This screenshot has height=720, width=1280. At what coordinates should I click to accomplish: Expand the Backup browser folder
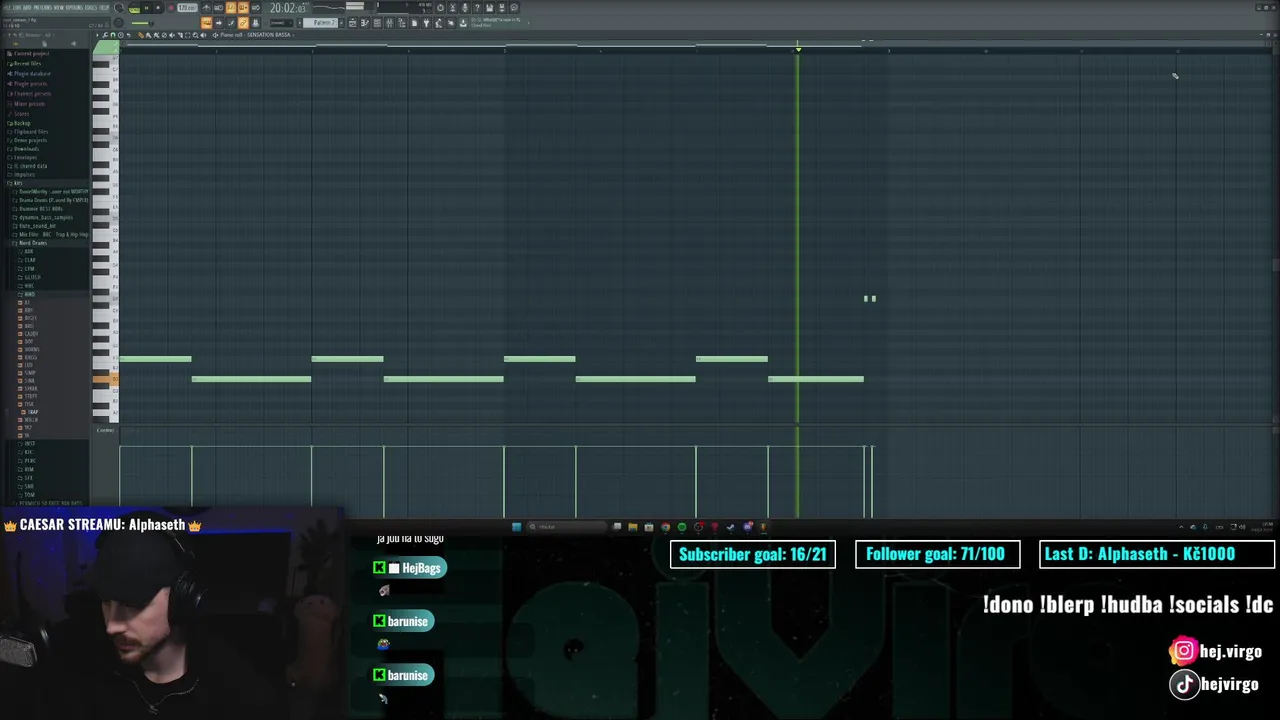point(20,123)
